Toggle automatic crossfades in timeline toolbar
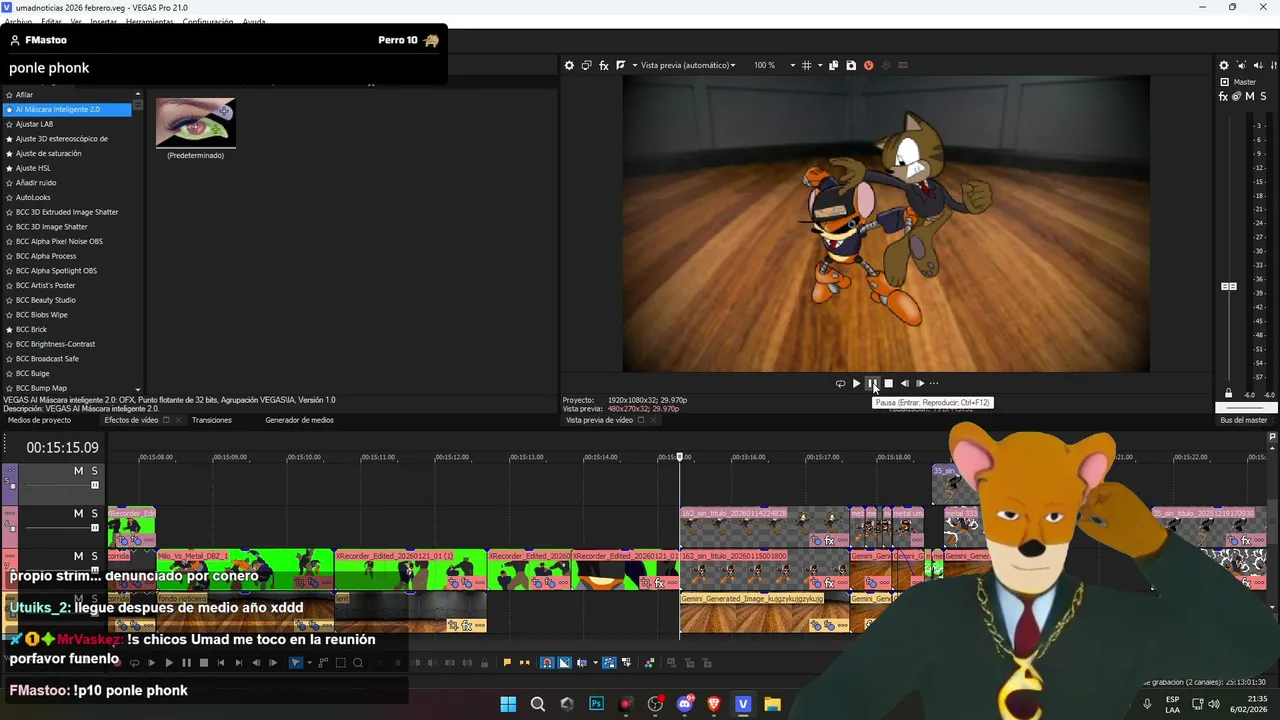The height and width of the screenshot is (720, 1280). click(565, 662)
